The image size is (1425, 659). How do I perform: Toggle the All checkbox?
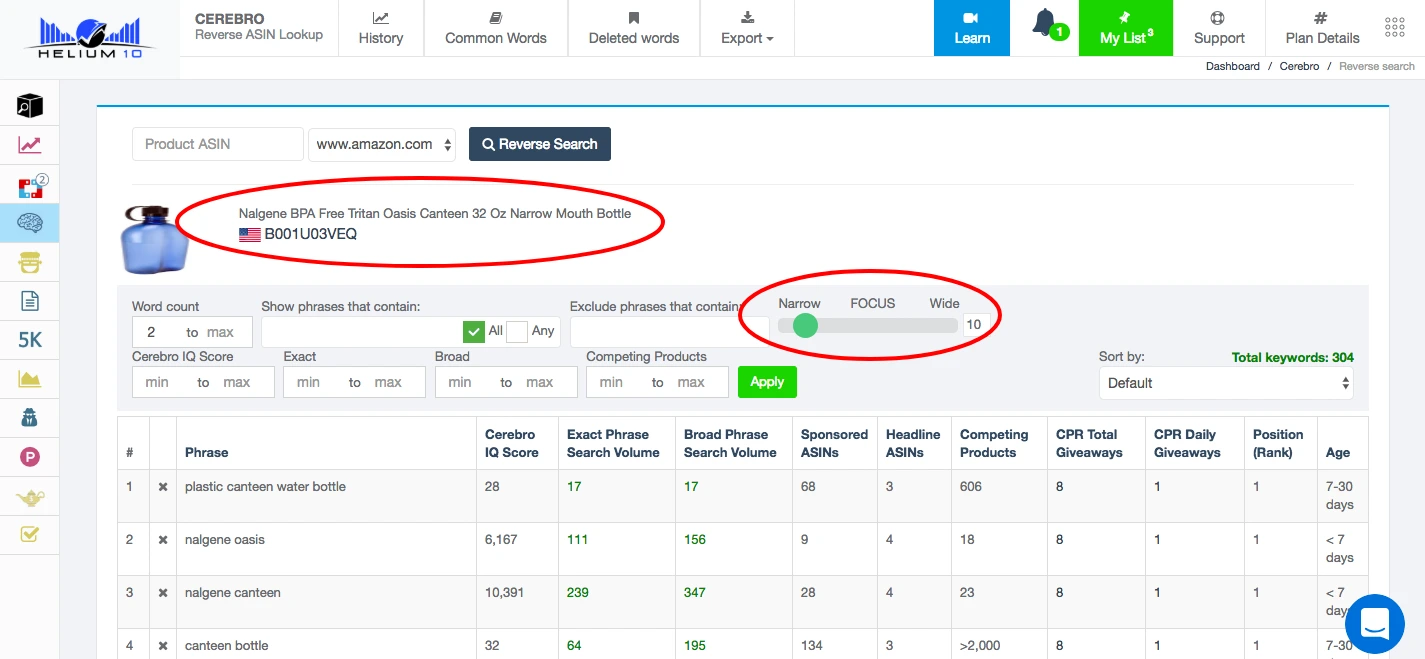pyautogui.click(x=474, y=331)
